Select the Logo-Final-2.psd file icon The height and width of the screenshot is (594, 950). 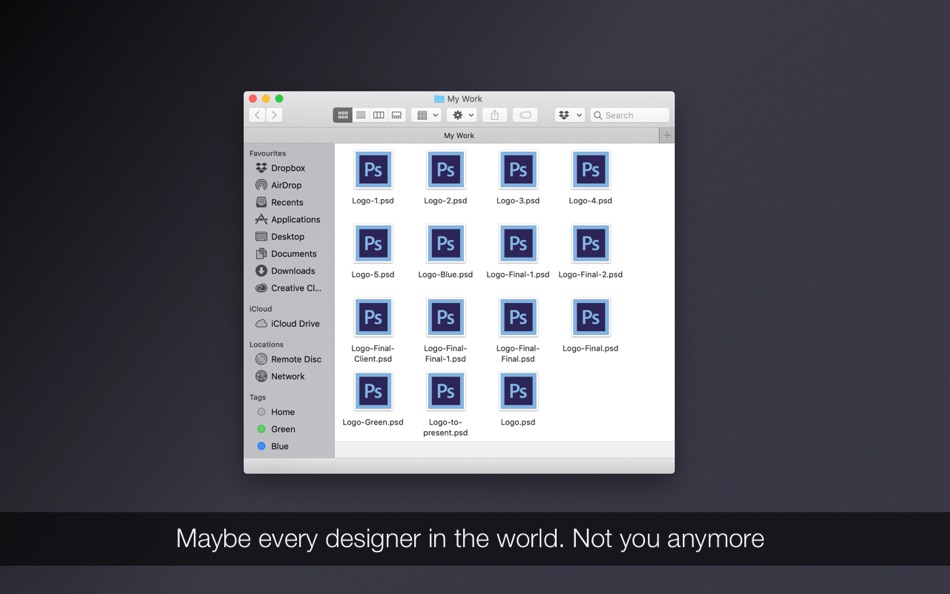[x=591, y=244]
